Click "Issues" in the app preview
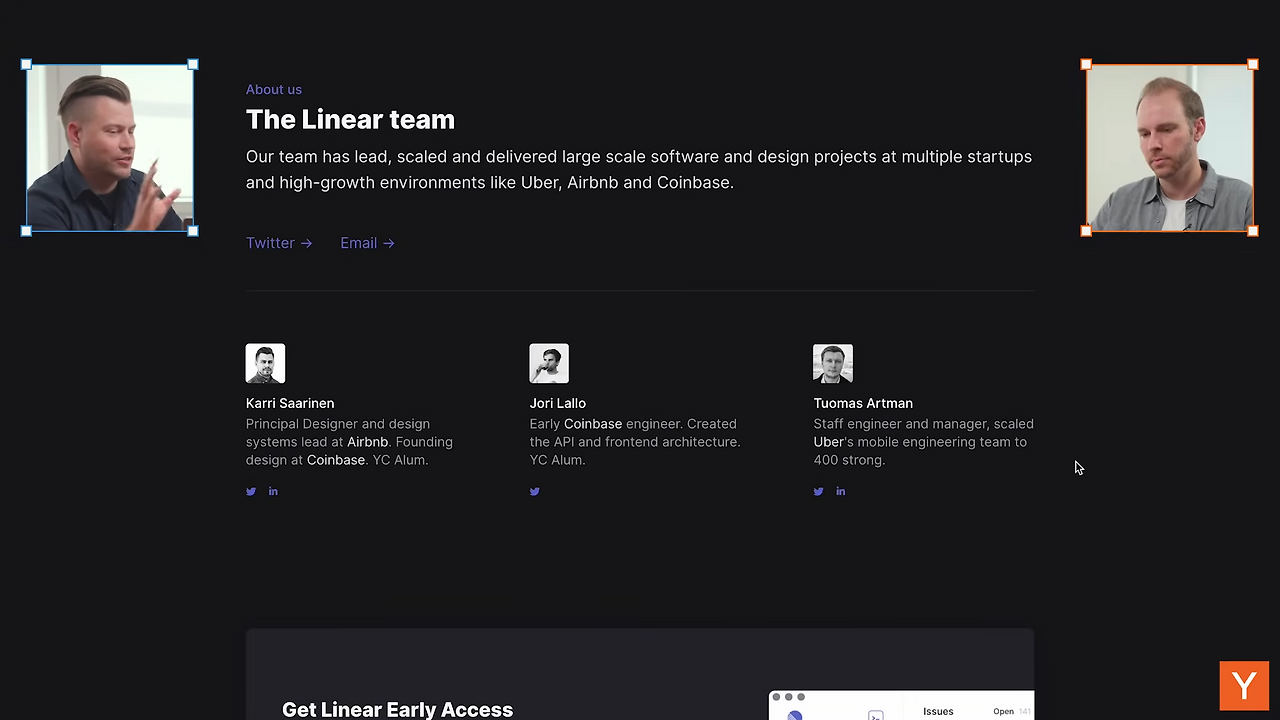 [x=938, y=711]
